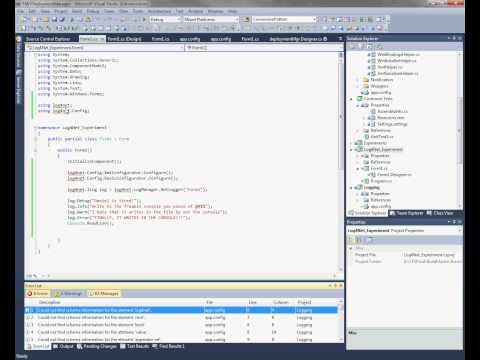Select the warning row for attribute 'value'
The image size is (480, 360).
[x=181, y=332]
